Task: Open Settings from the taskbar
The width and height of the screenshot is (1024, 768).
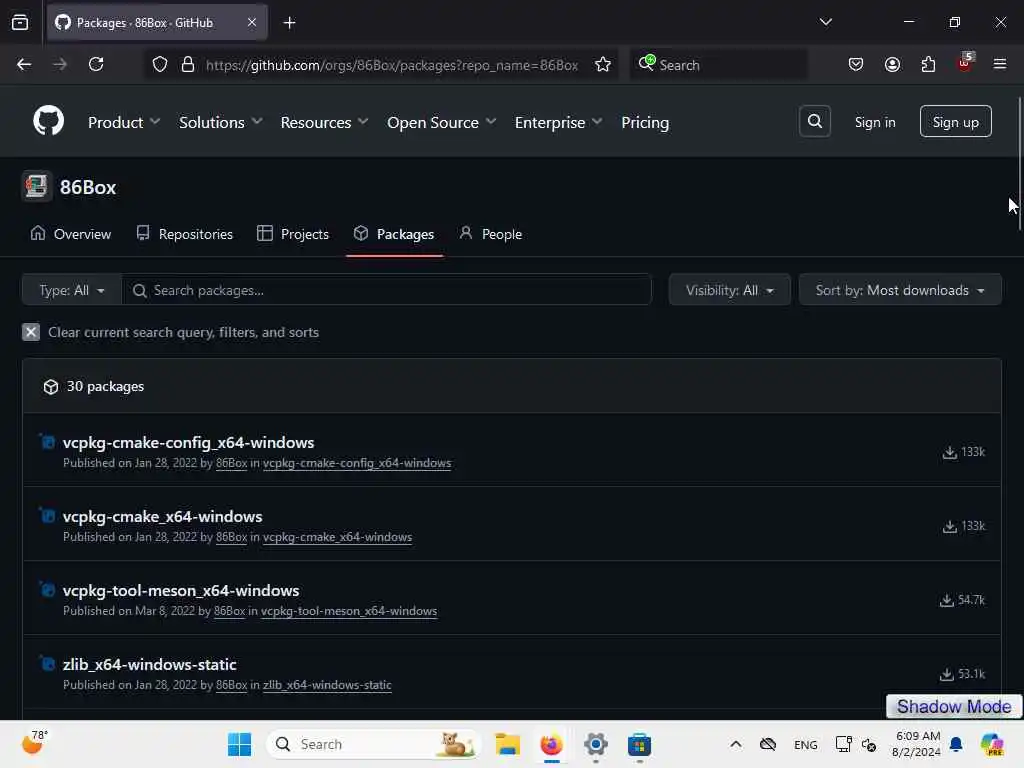Action: coord(596,744)
